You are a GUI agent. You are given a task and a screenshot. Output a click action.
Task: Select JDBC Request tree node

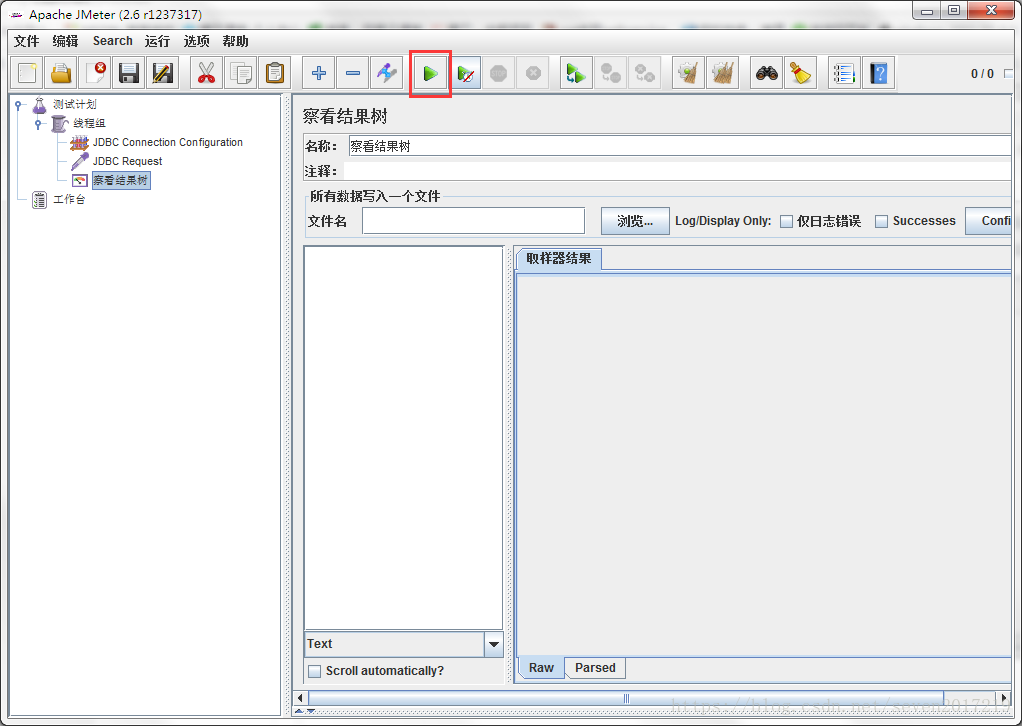(127, 161)
